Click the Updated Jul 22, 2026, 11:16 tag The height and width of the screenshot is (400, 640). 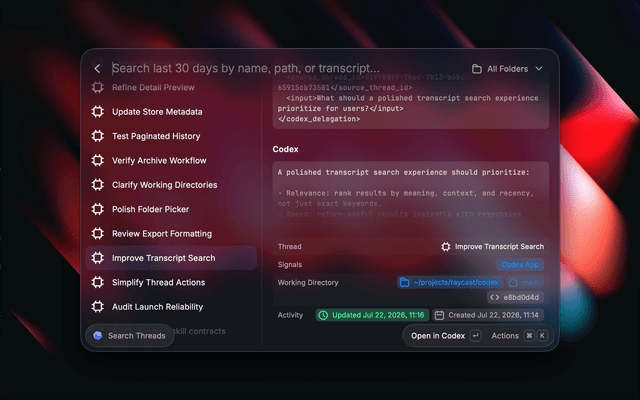(x=372, y=315)
